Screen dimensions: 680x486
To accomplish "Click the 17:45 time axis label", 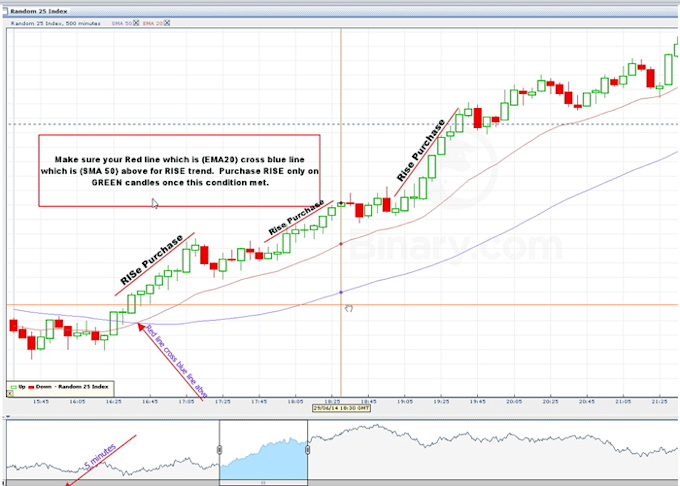I will click(259, 401).
